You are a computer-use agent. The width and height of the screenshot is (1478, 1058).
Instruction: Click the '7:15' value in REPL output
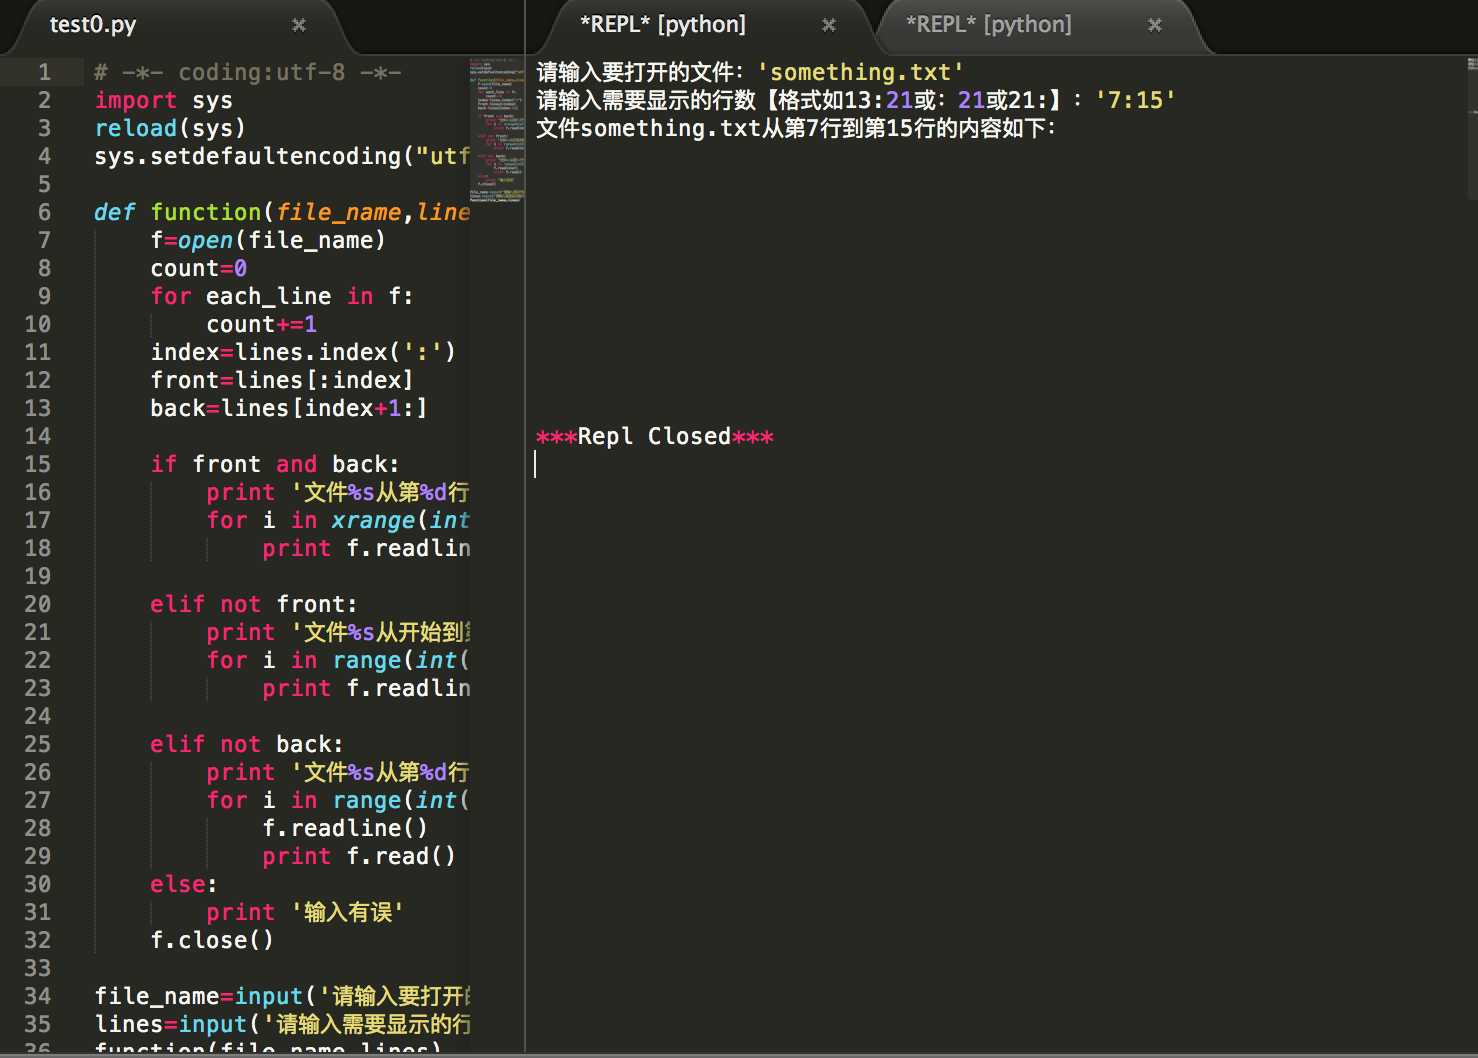(1135, 100)
